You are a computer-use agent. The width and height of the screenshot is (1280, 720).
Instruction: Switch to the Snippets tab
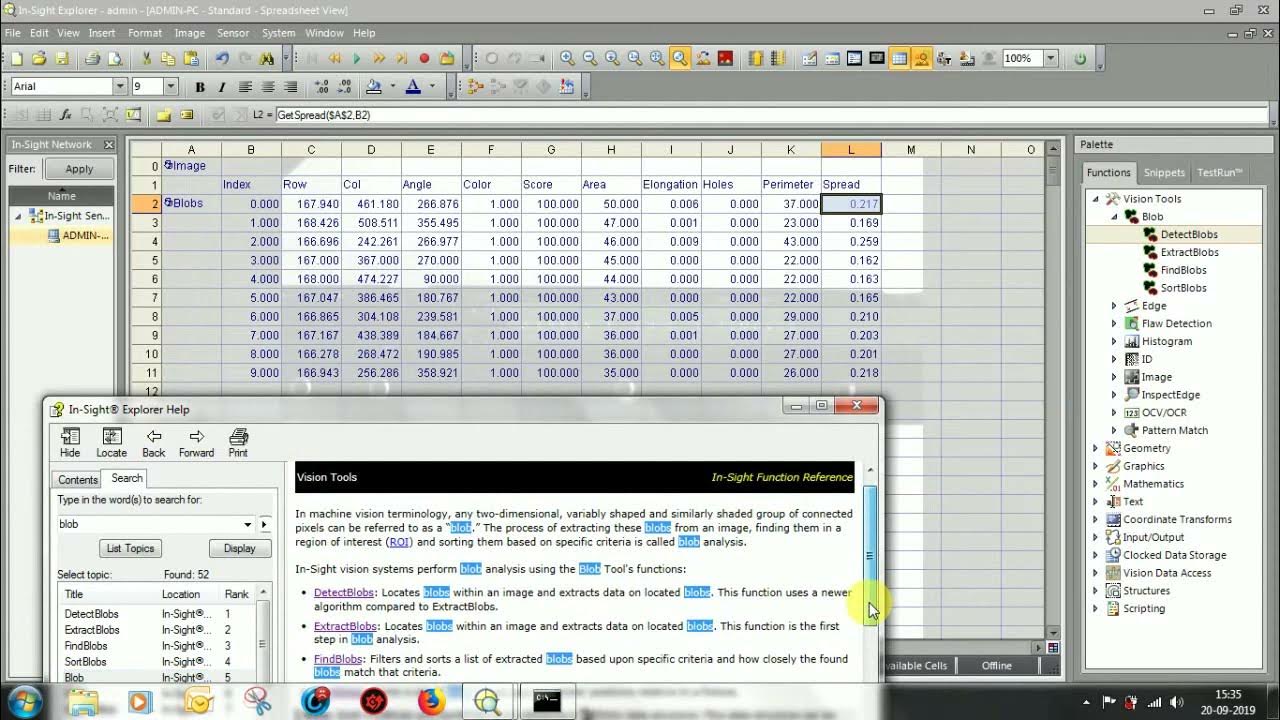1164,173
